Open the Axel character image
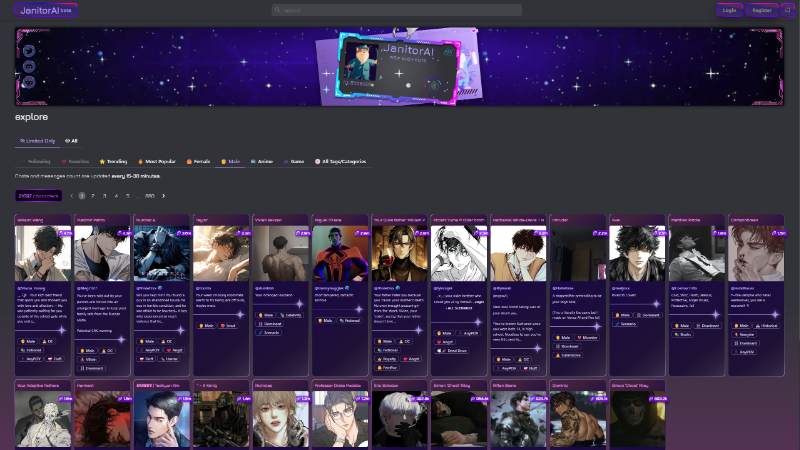800x450 pixels. coord(637,254)
